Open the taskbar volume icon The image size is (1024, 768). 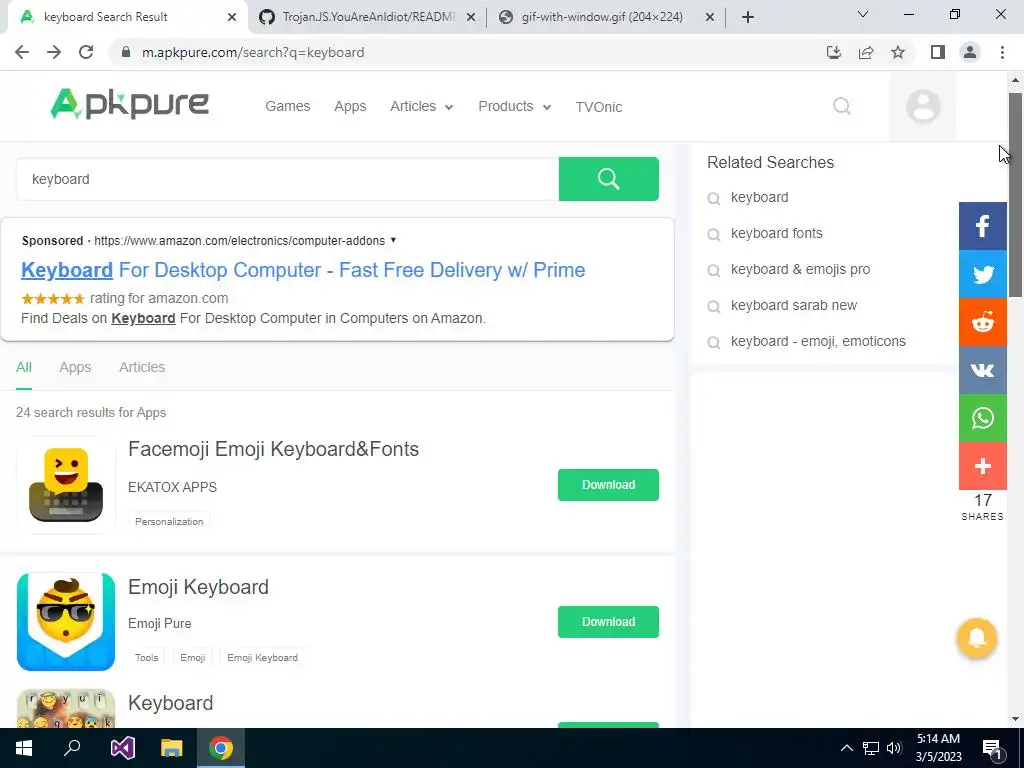point(894,748)
